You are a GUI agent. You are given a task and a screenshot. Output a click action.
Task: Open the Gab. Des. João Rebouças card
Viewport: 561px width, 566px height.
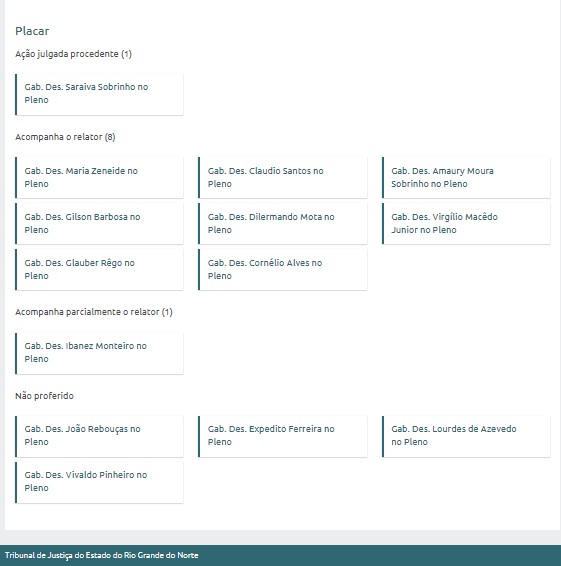tap(99, 436)
